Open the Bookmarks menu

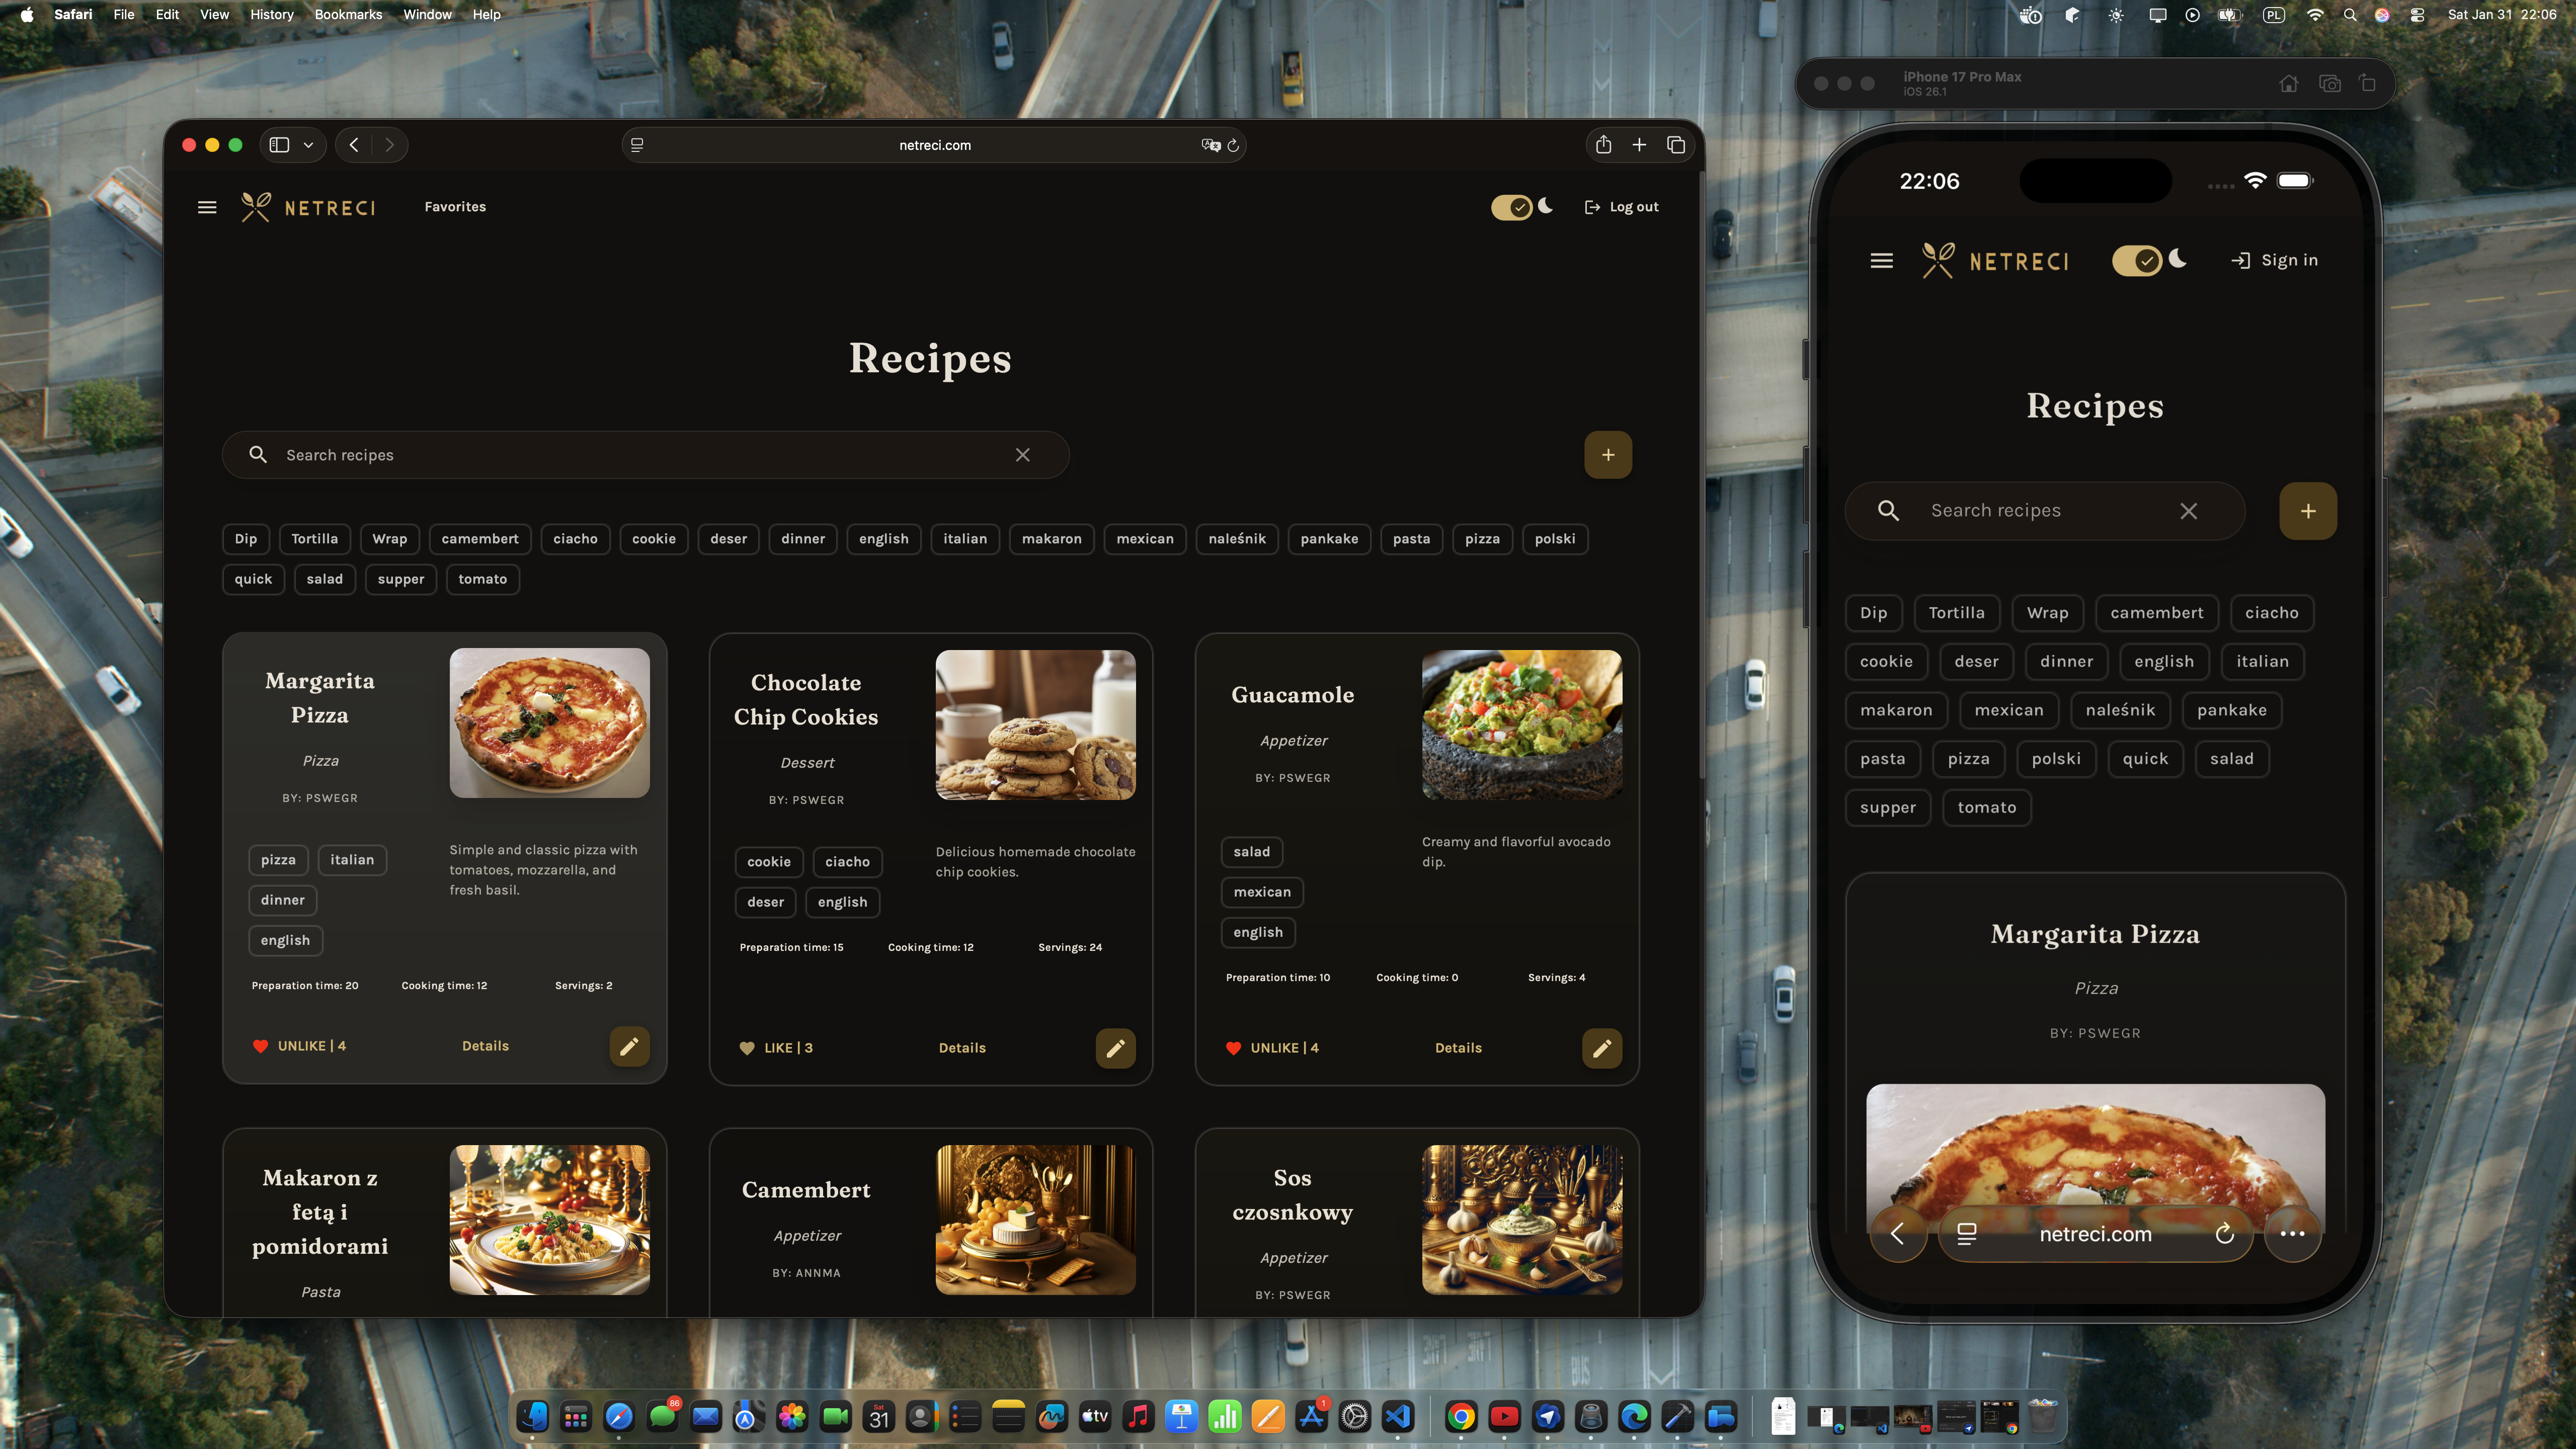(347, 14)
